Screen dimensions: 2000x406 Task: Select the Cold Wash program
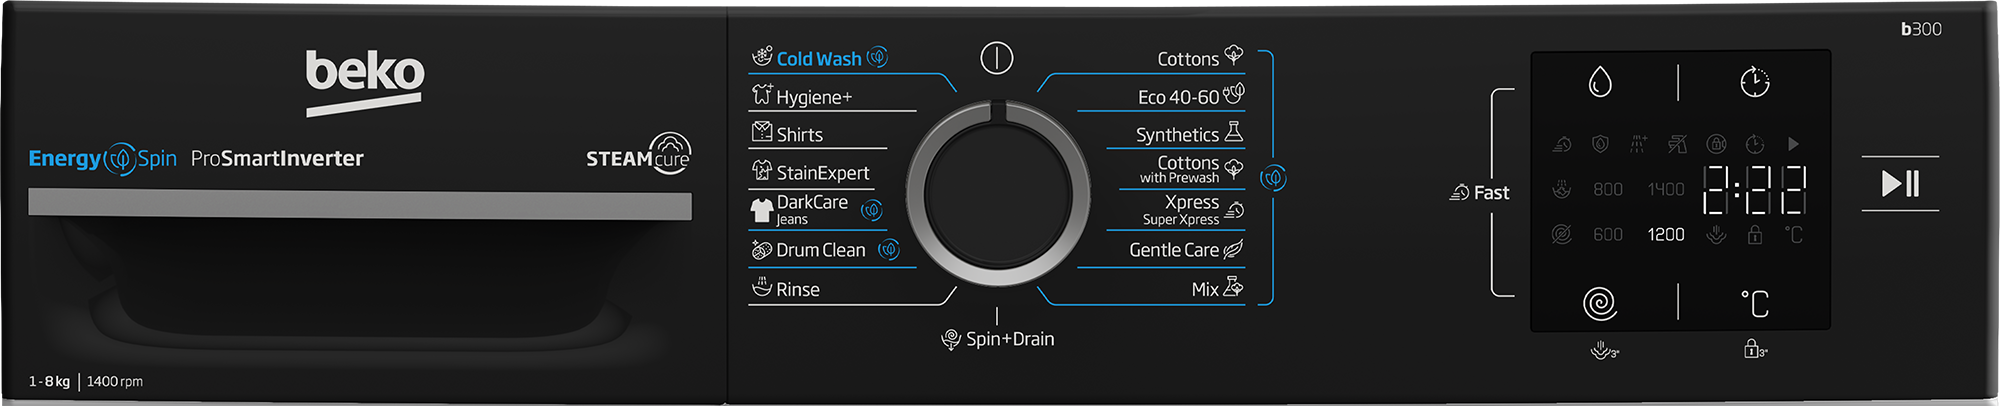click(818, 59)
